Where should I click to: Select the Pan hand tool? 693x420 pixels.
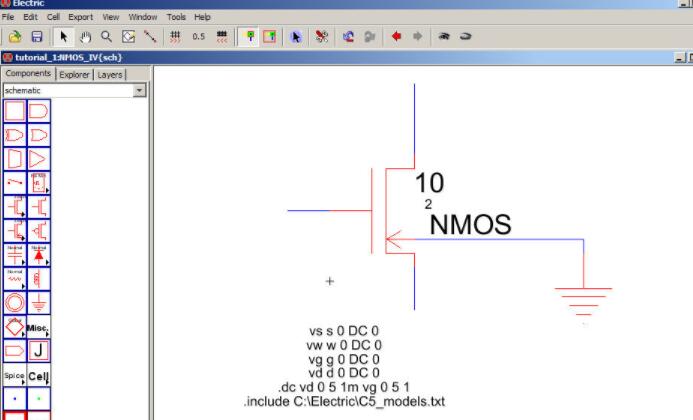[x=85, y=36]
